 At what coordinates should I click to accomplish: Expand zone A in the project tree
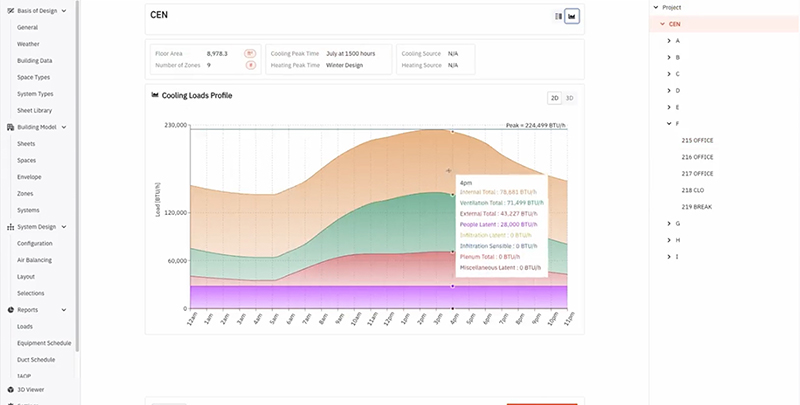(669, 41)
